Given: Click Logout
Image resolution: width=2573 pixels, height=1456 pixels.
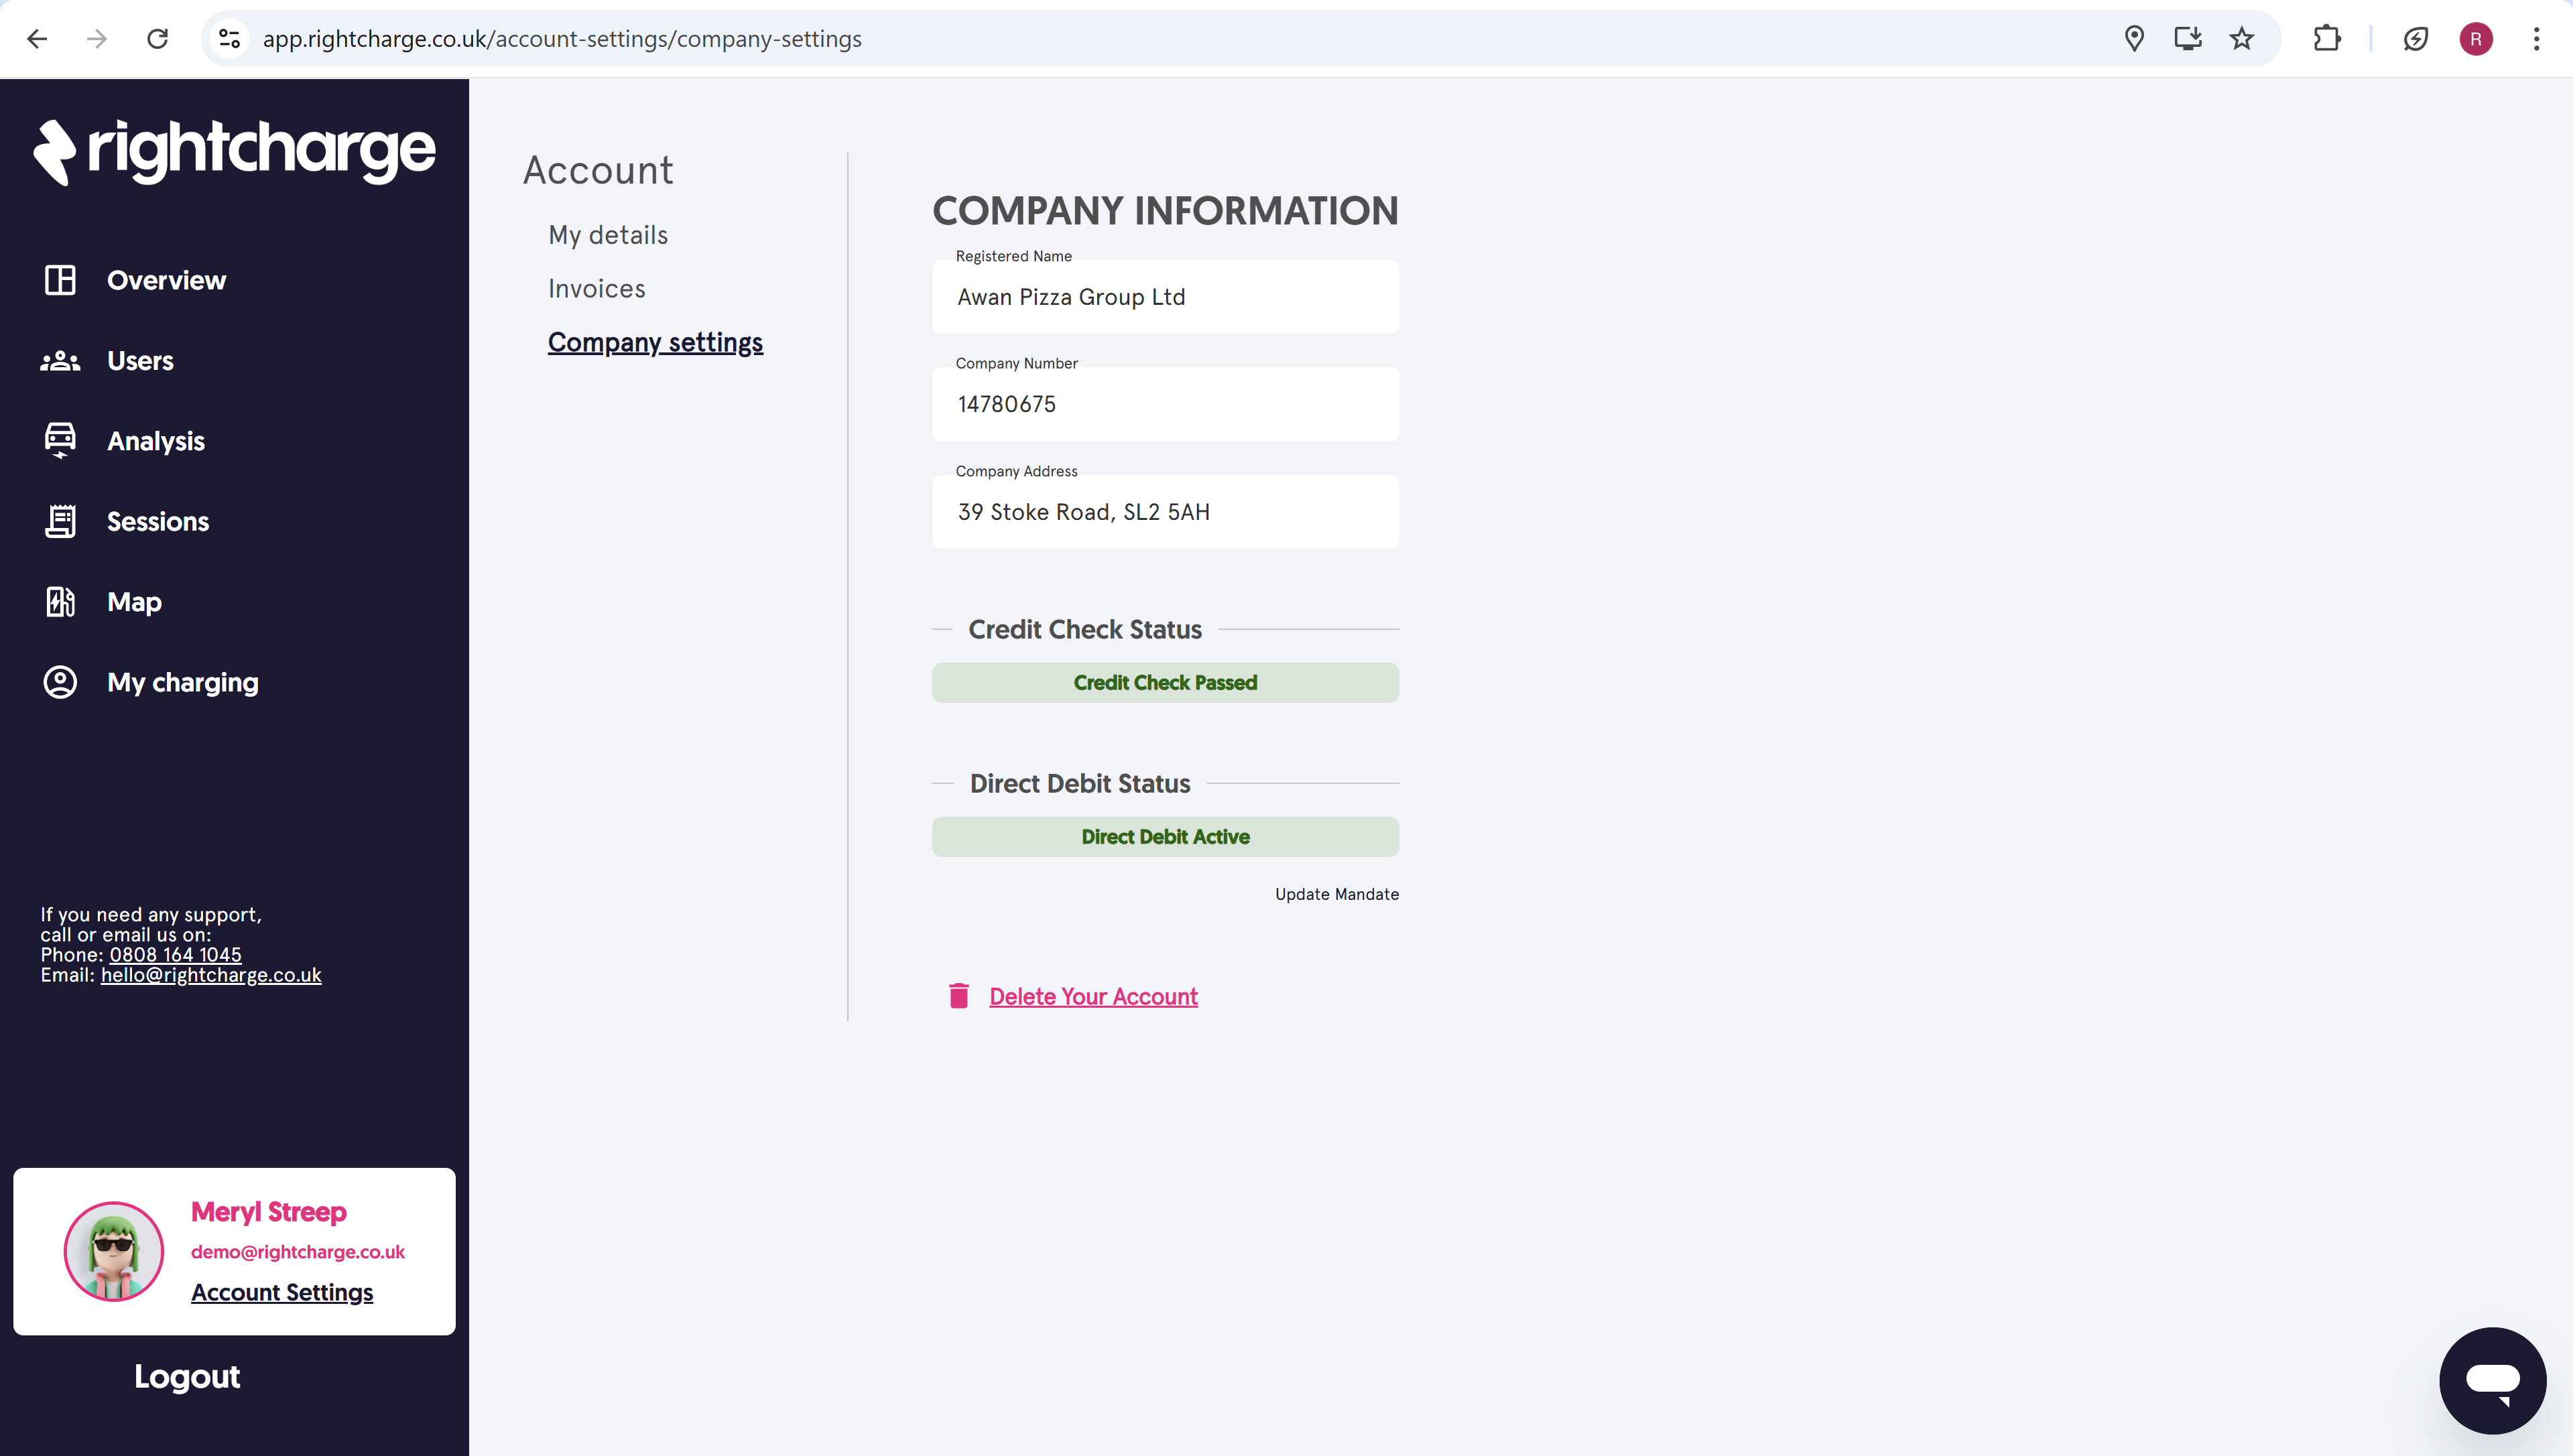Looking at the screenshot, I should click(x=187, y=1377).
